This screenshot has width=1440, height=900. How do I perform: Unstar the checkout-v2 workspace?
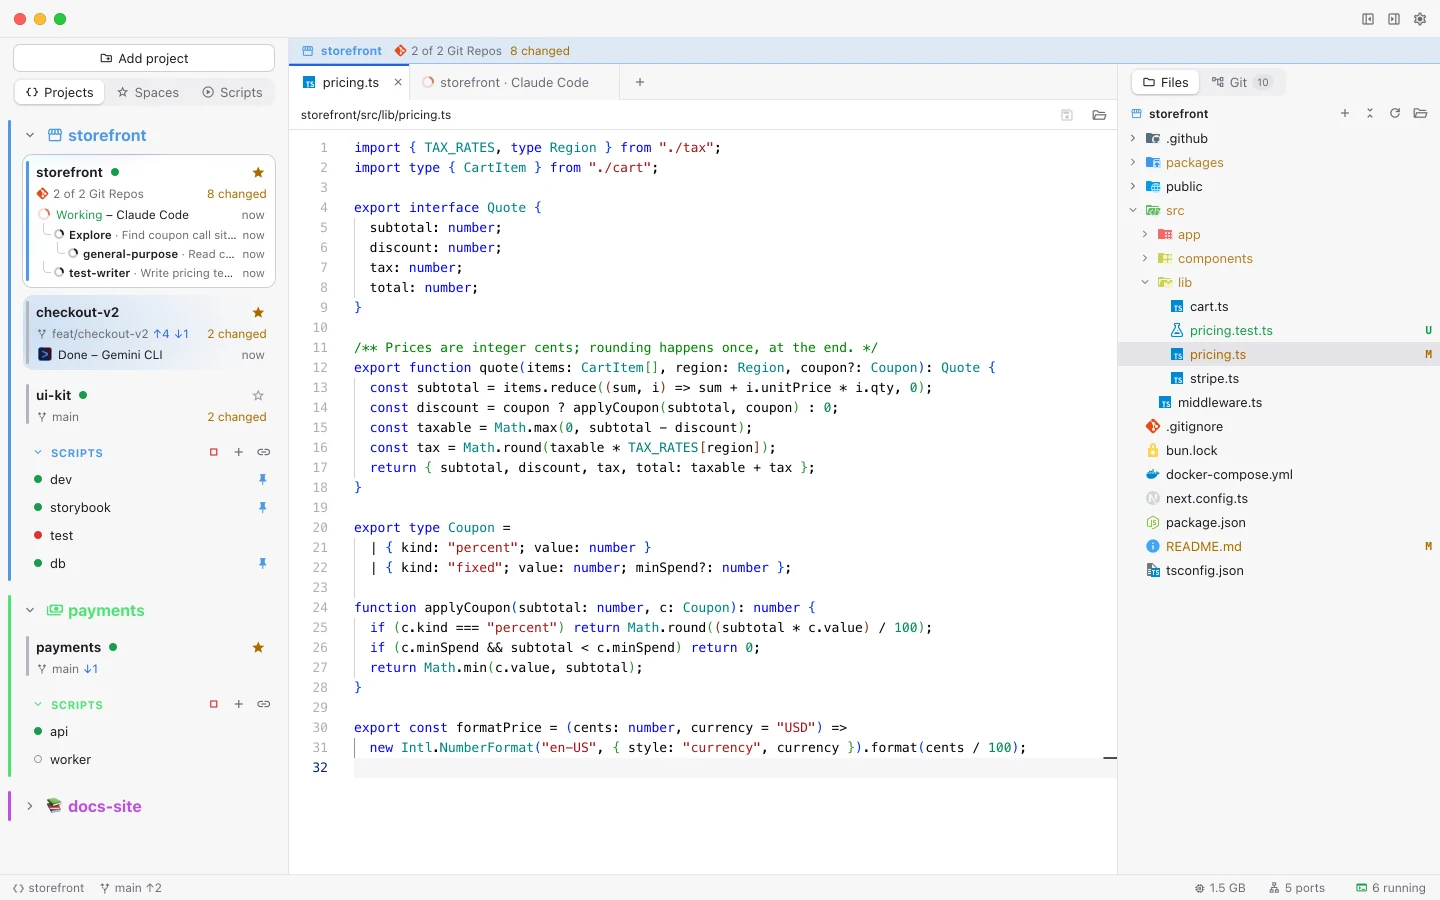click(x=258, y=312)
